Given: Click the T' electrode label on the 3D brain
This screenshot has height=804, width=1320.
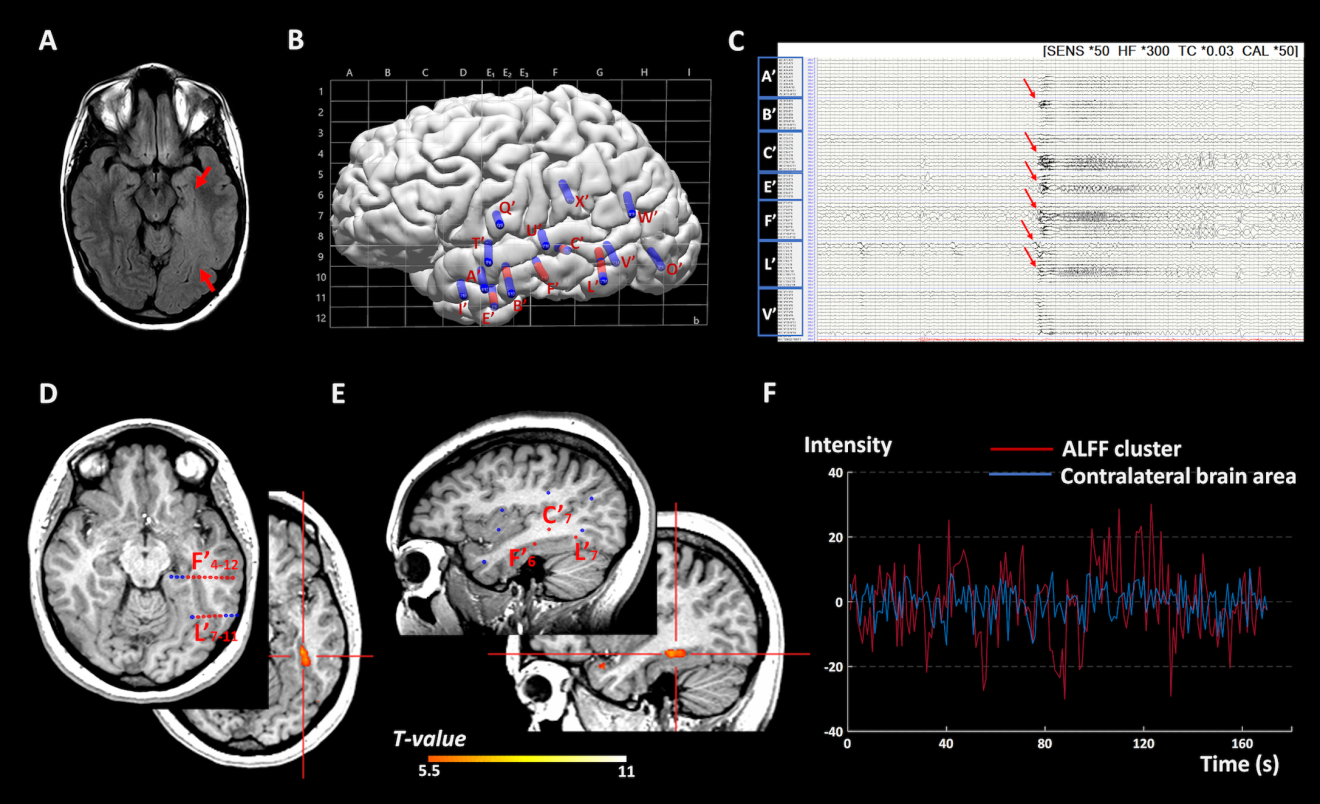Looking at the screenshot, I should click(479, 243).
